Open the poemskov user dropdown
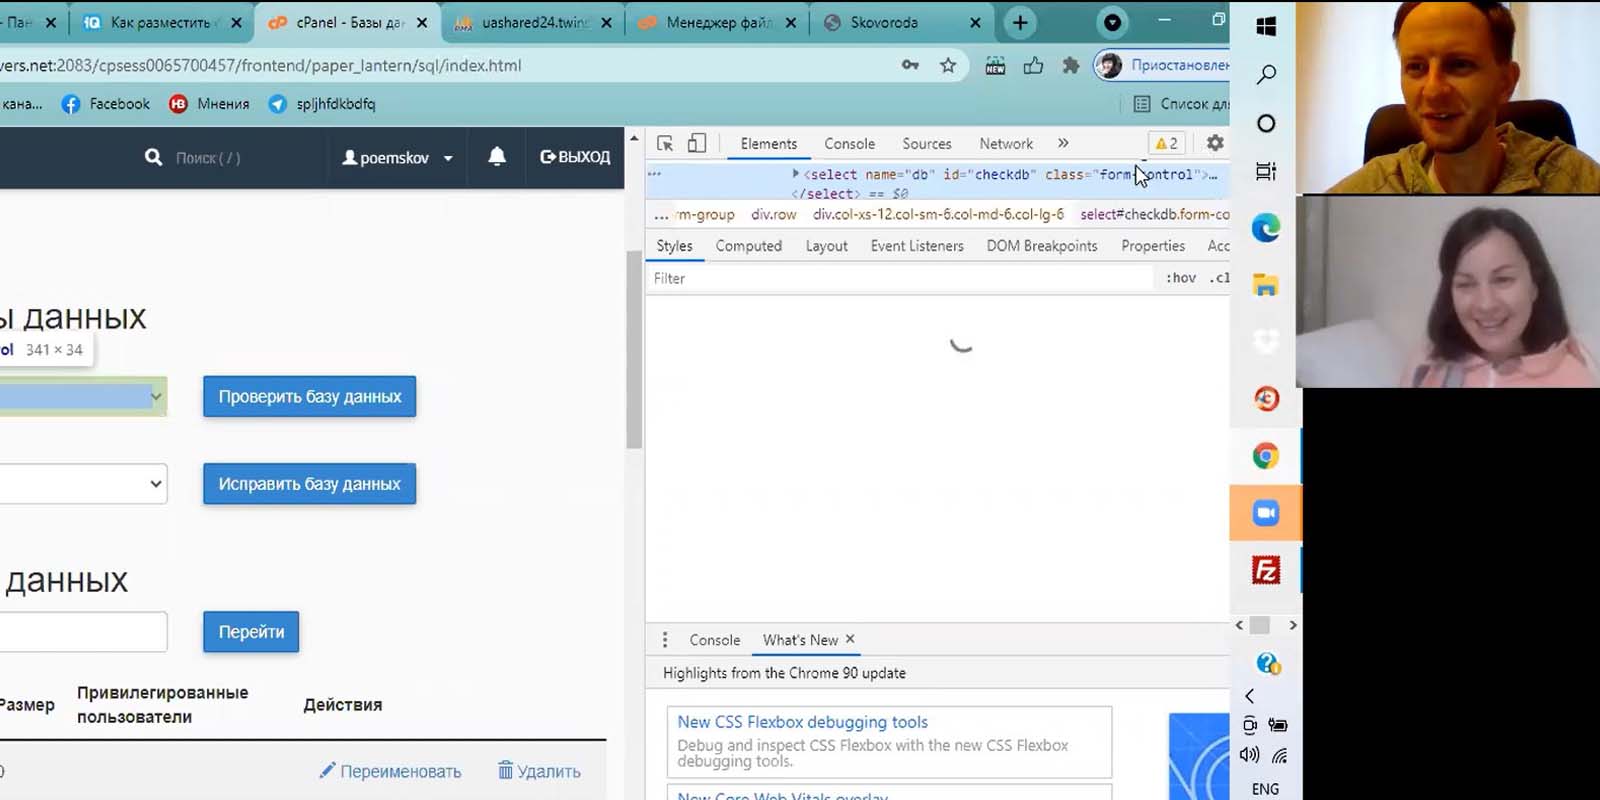 point(398,158)
